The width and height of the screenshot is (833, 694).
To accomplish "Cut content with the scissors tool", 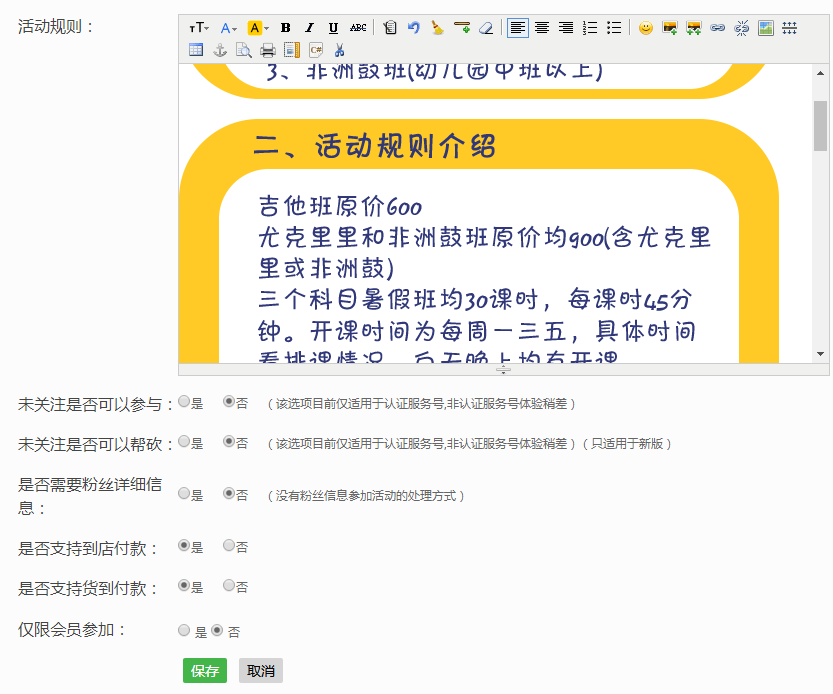I will (341, 50).
